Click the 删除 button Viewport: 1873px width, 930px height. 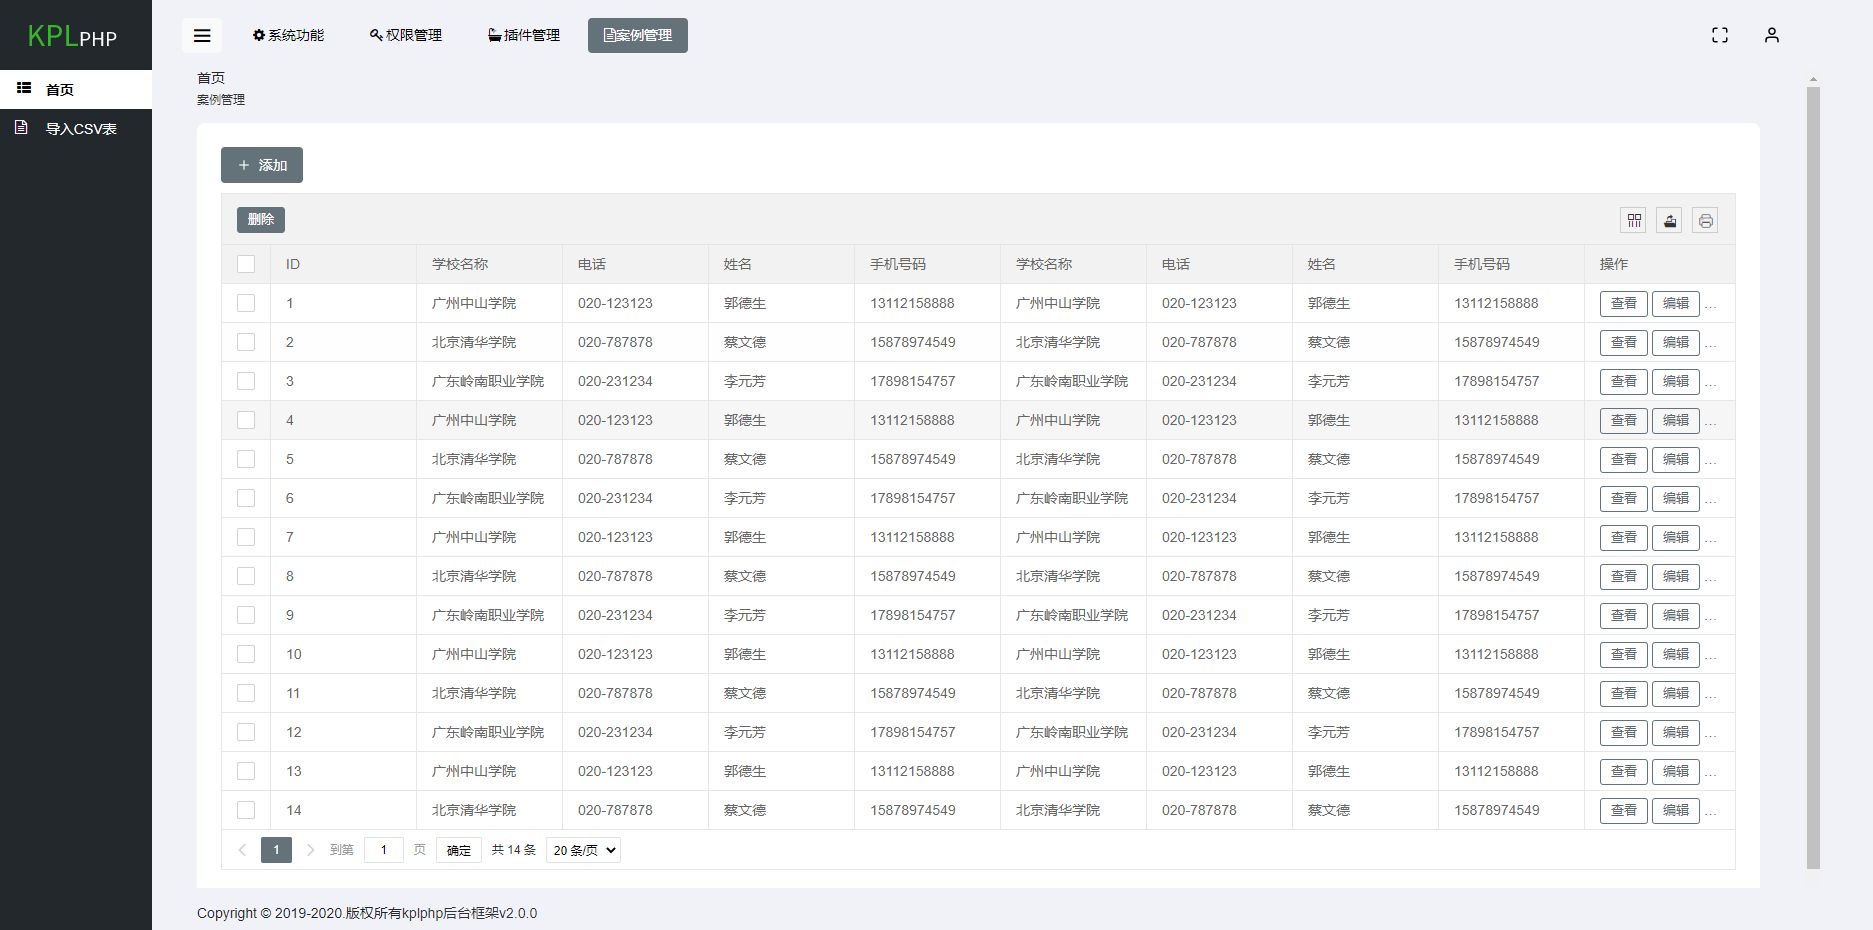[x=261, y=219]
